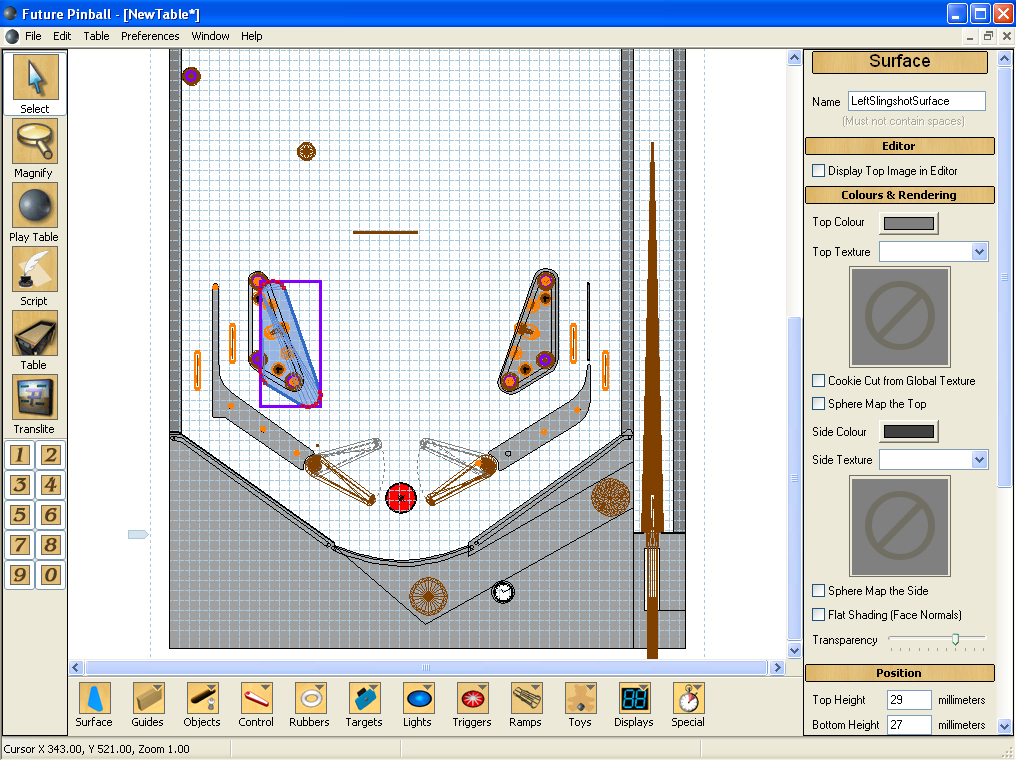Open the Targets tool group
The width and height of the screenshot is (1016, 760).
[364, 705]
